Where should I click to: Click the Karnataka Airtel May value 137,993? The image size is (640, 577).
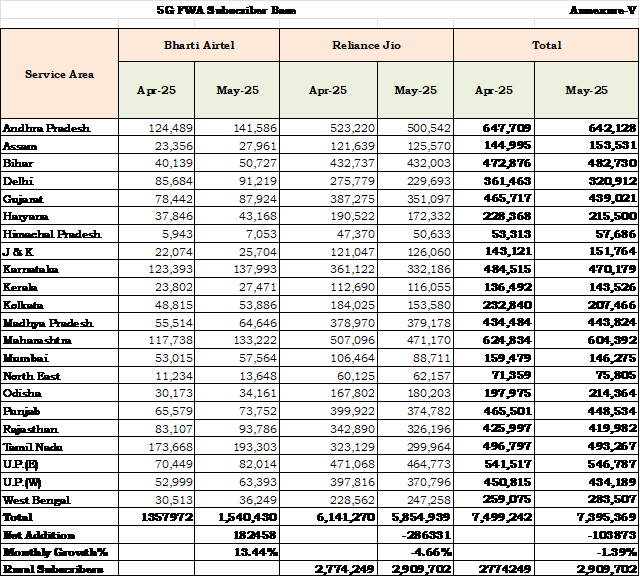[255, 269]
